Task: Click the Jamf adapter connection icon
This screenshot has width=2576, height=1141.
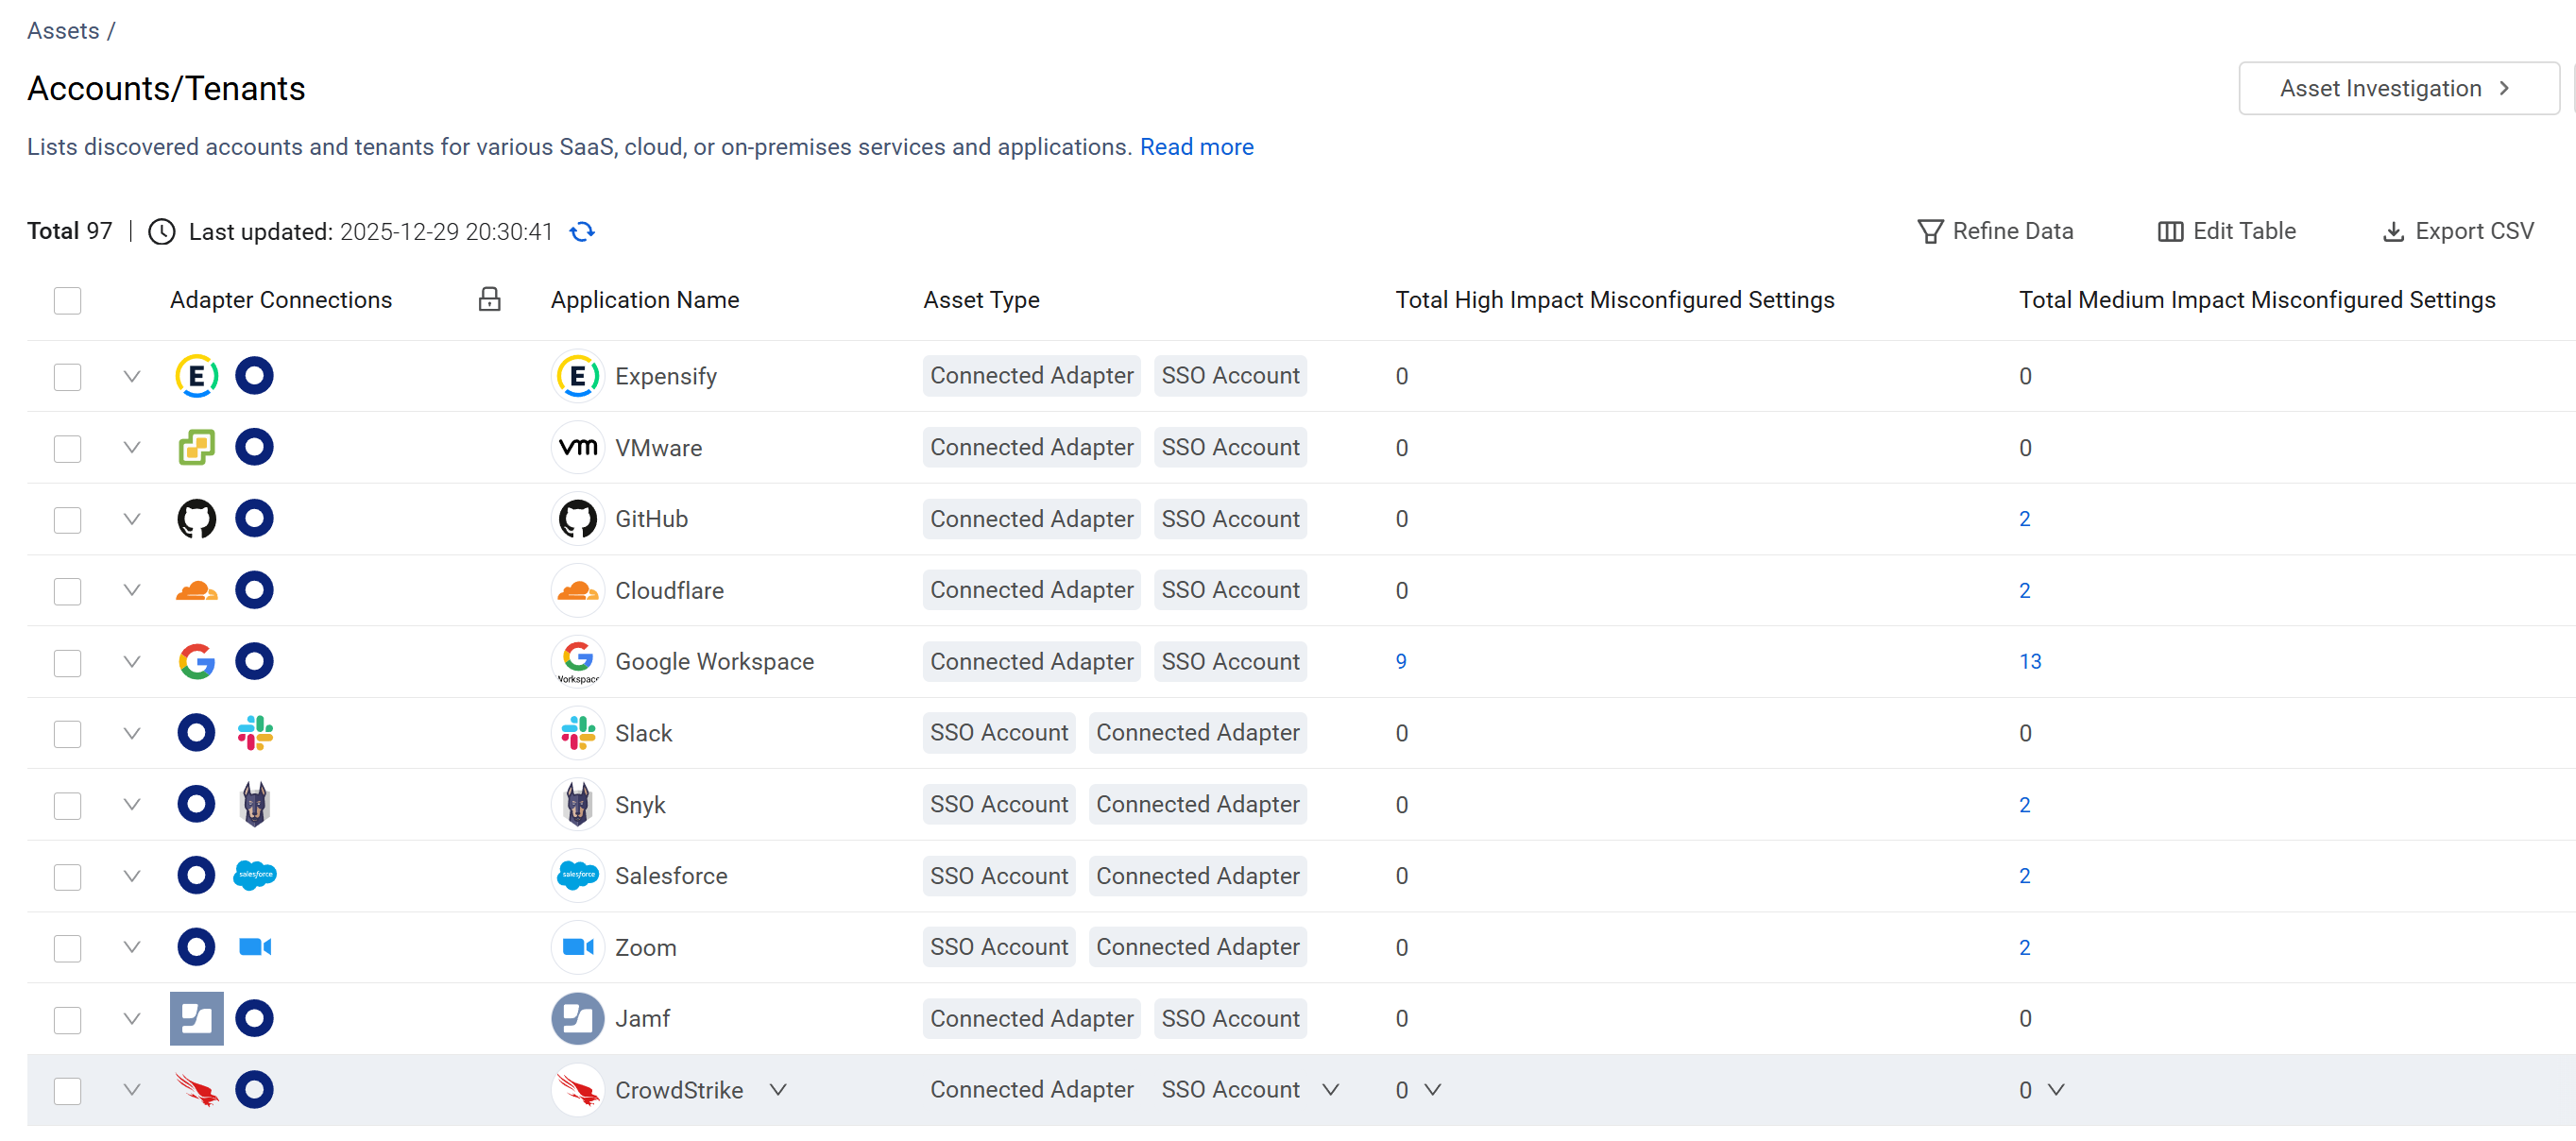Action: (x=196, y=1019)
